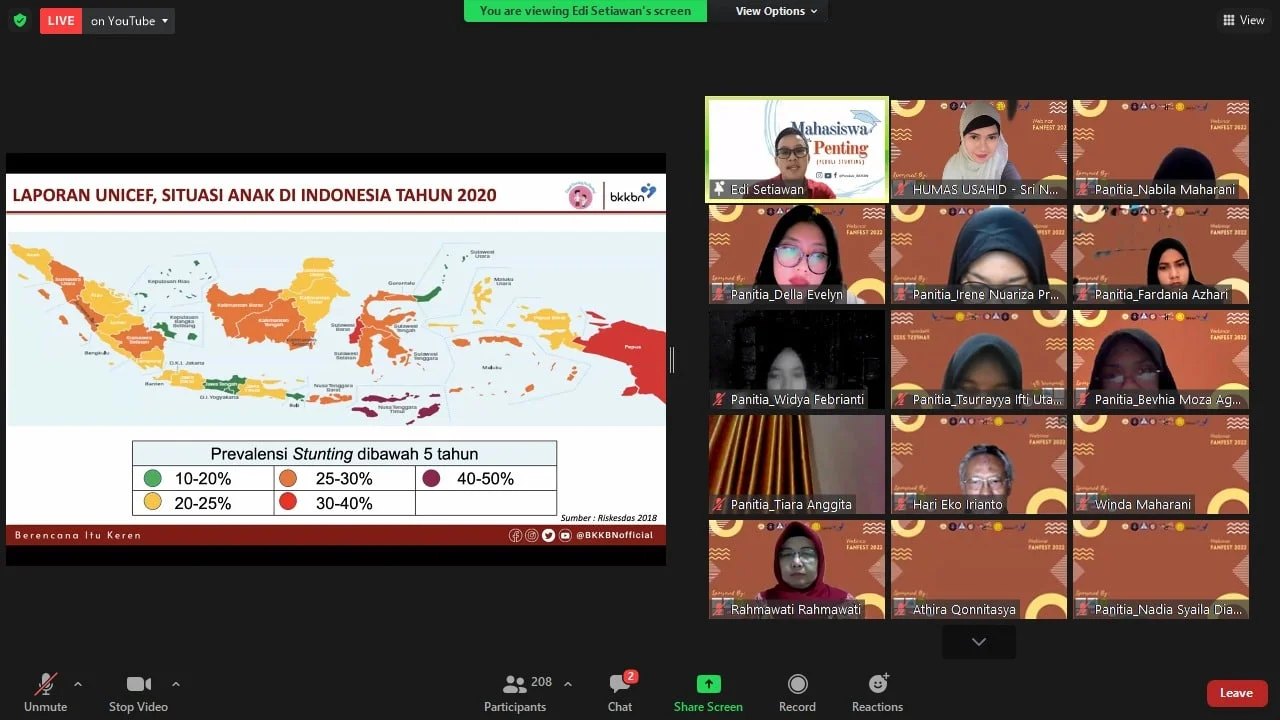
Task: Click the Instagram icon in the slide footer
Action: (x=531, y=535)
